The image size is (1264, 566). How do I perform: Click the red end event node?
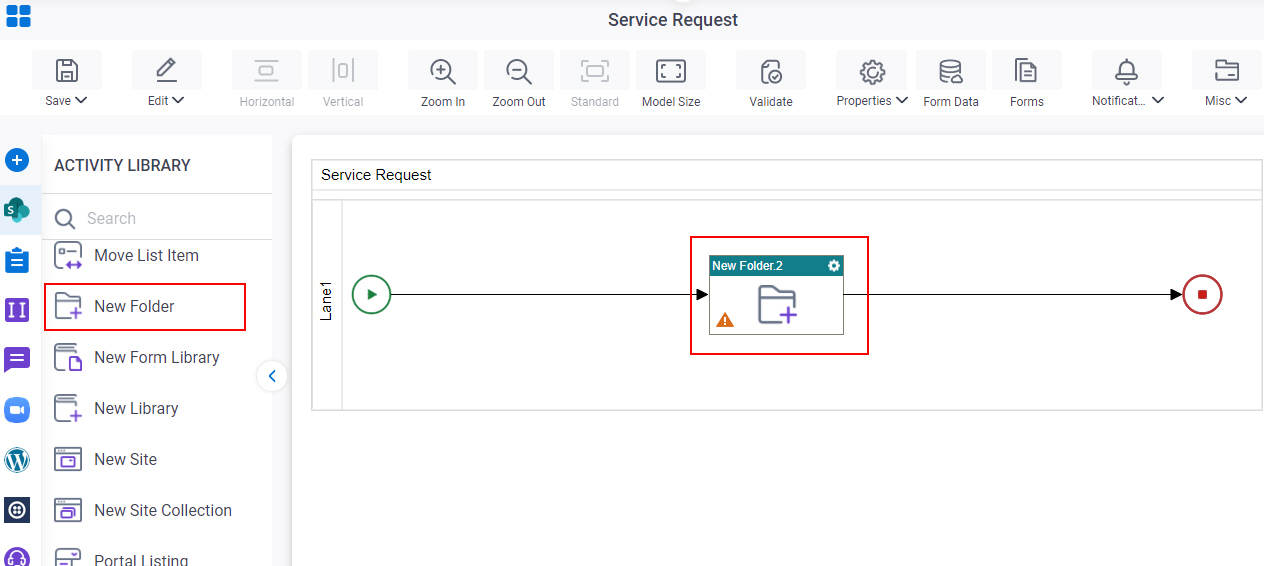point(1202,294)
